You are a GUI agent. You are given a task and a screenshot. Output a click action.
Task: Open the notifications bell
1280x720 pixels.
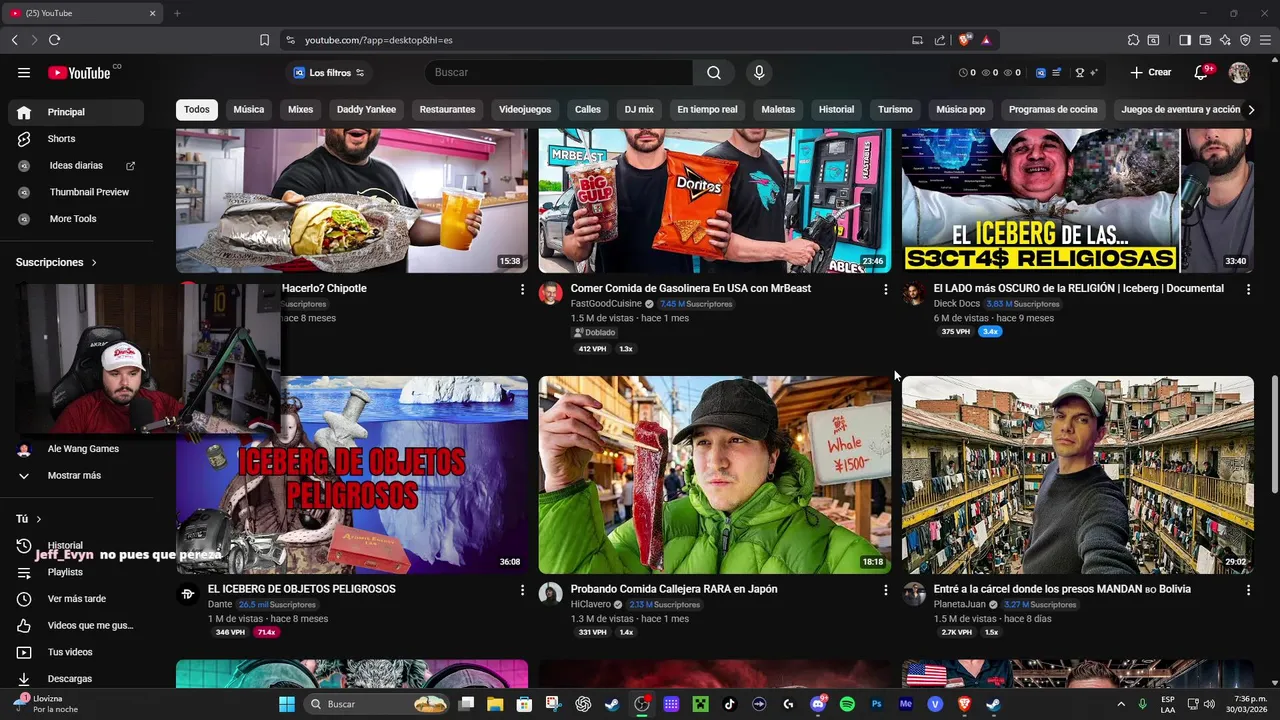click(1202, 72)
